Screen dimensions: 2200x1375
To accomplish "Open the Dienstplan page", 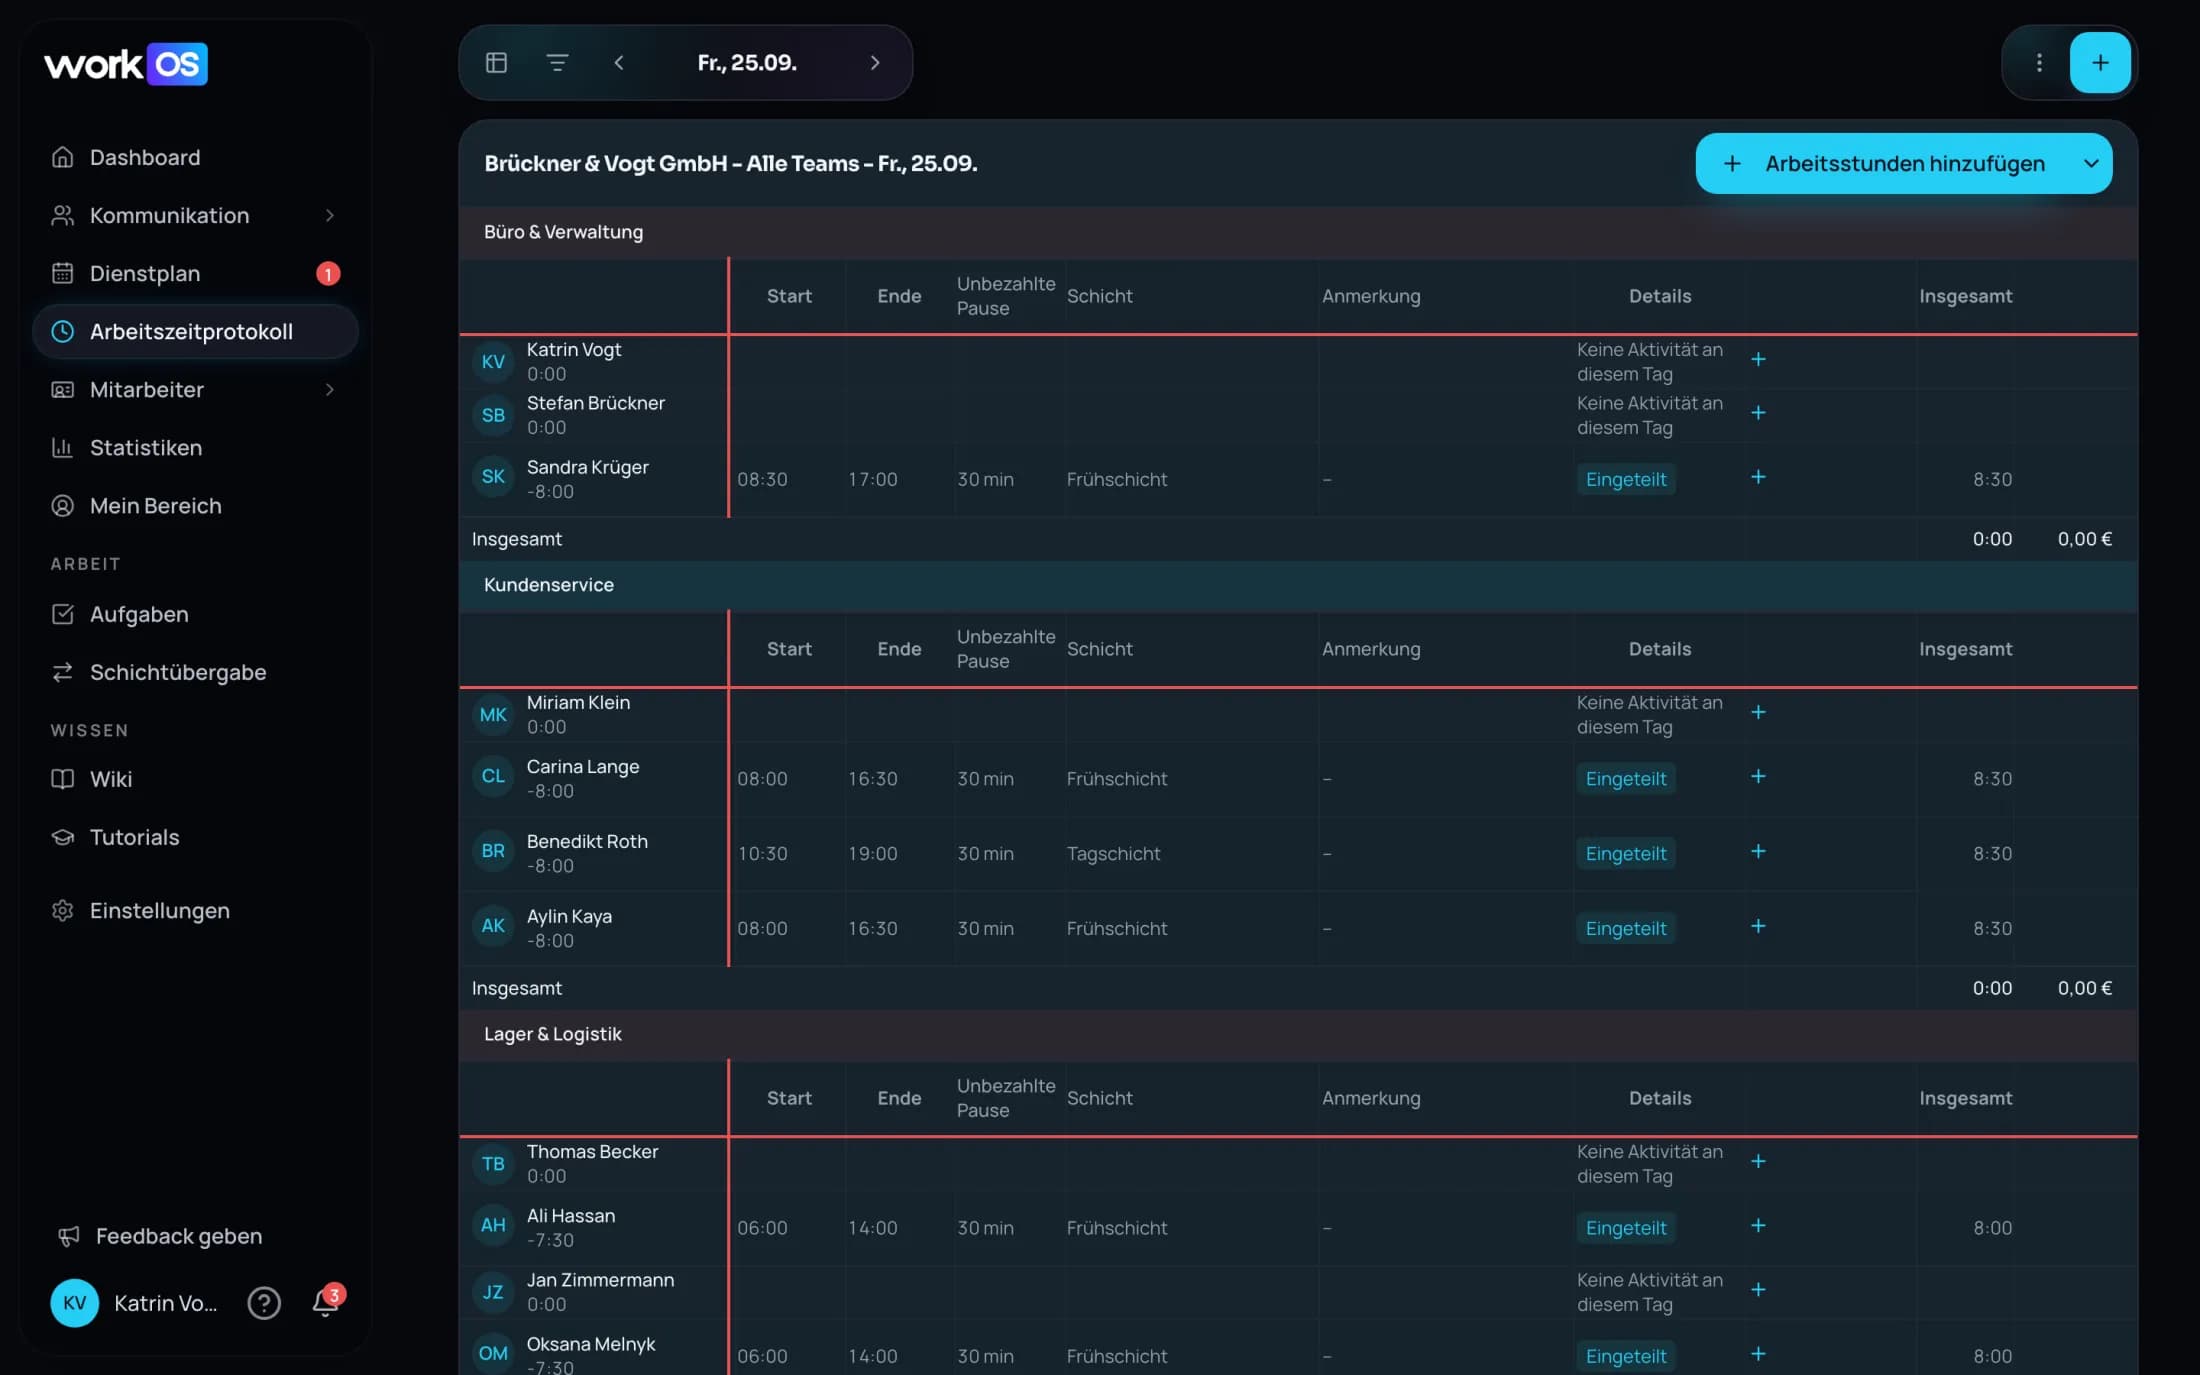I will (x=195, y=274).
